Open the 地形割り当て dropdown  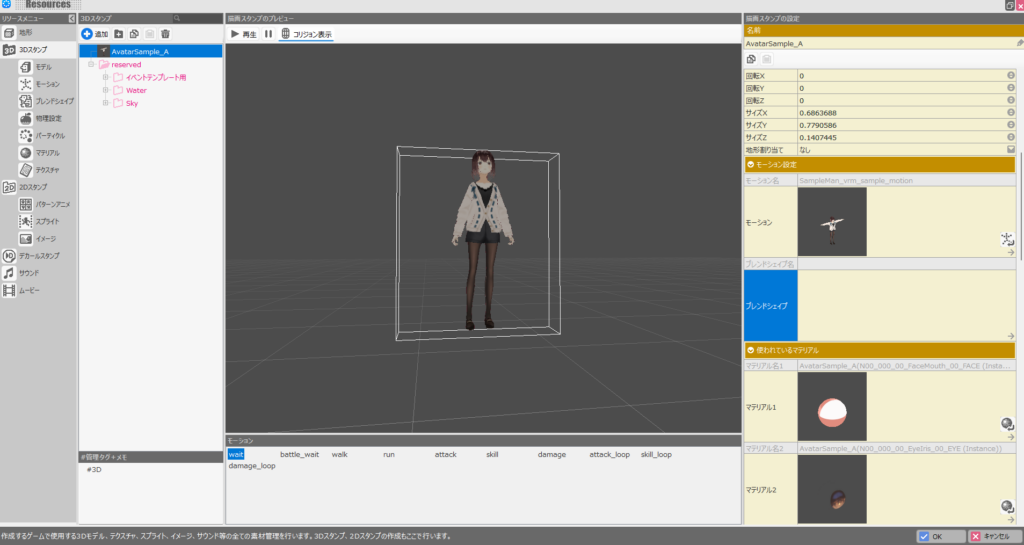point(1010,149)
